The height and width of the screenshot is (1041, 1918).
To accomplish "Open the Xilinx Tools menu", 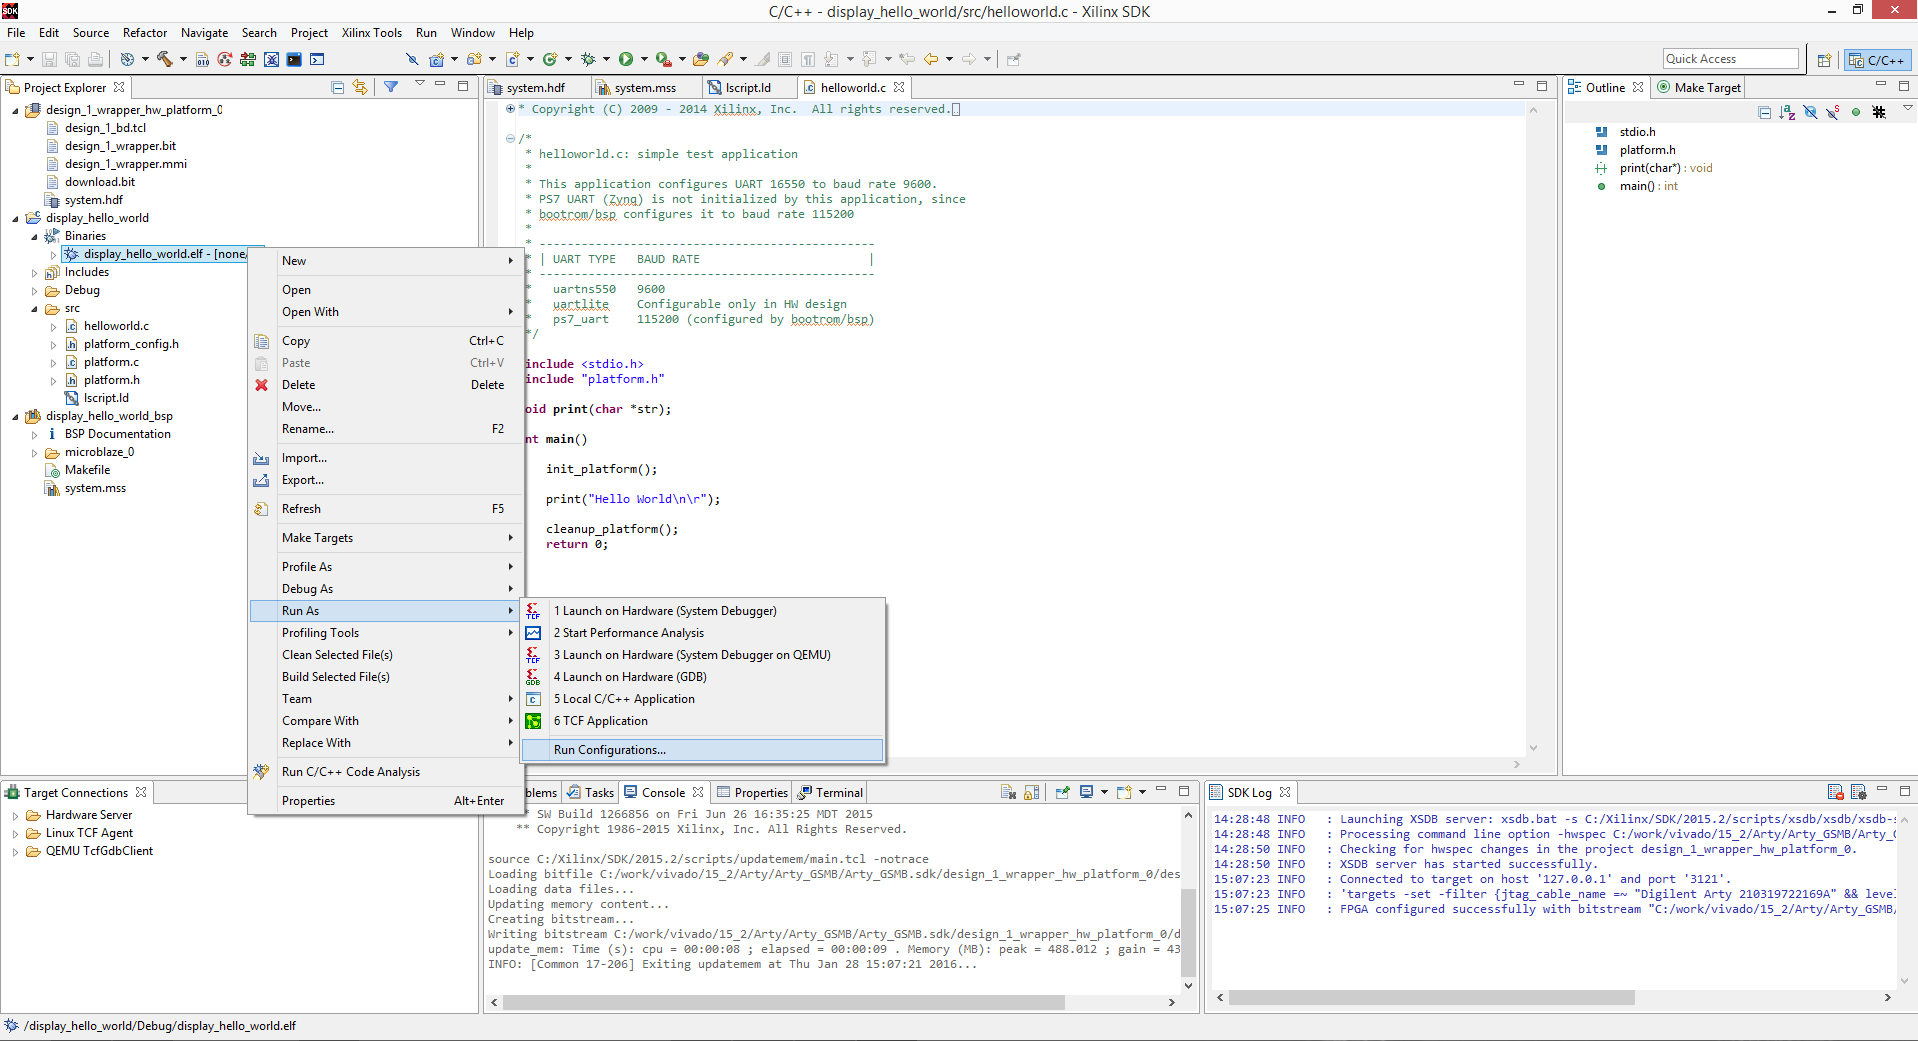I will [372, 33].
